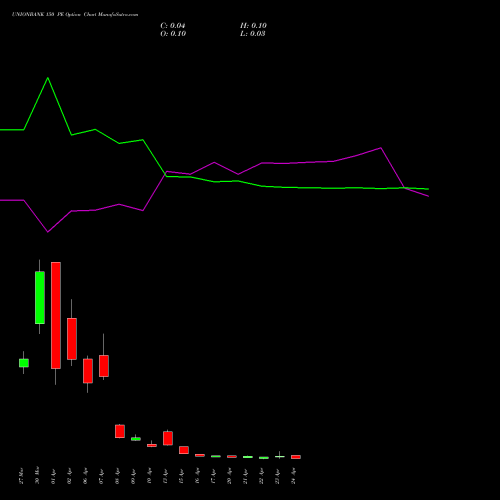
Task: Click the '24 Apr' date axis label
Action: click(293, 477)
